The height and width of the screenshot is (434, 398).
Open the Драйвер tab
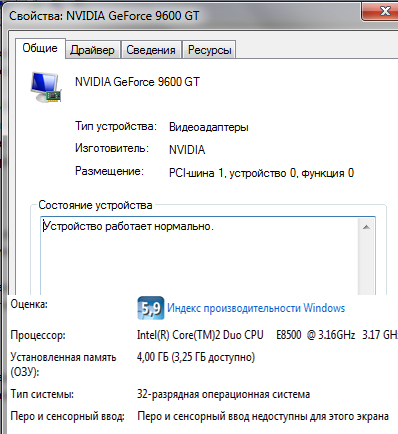pos(92,50)
